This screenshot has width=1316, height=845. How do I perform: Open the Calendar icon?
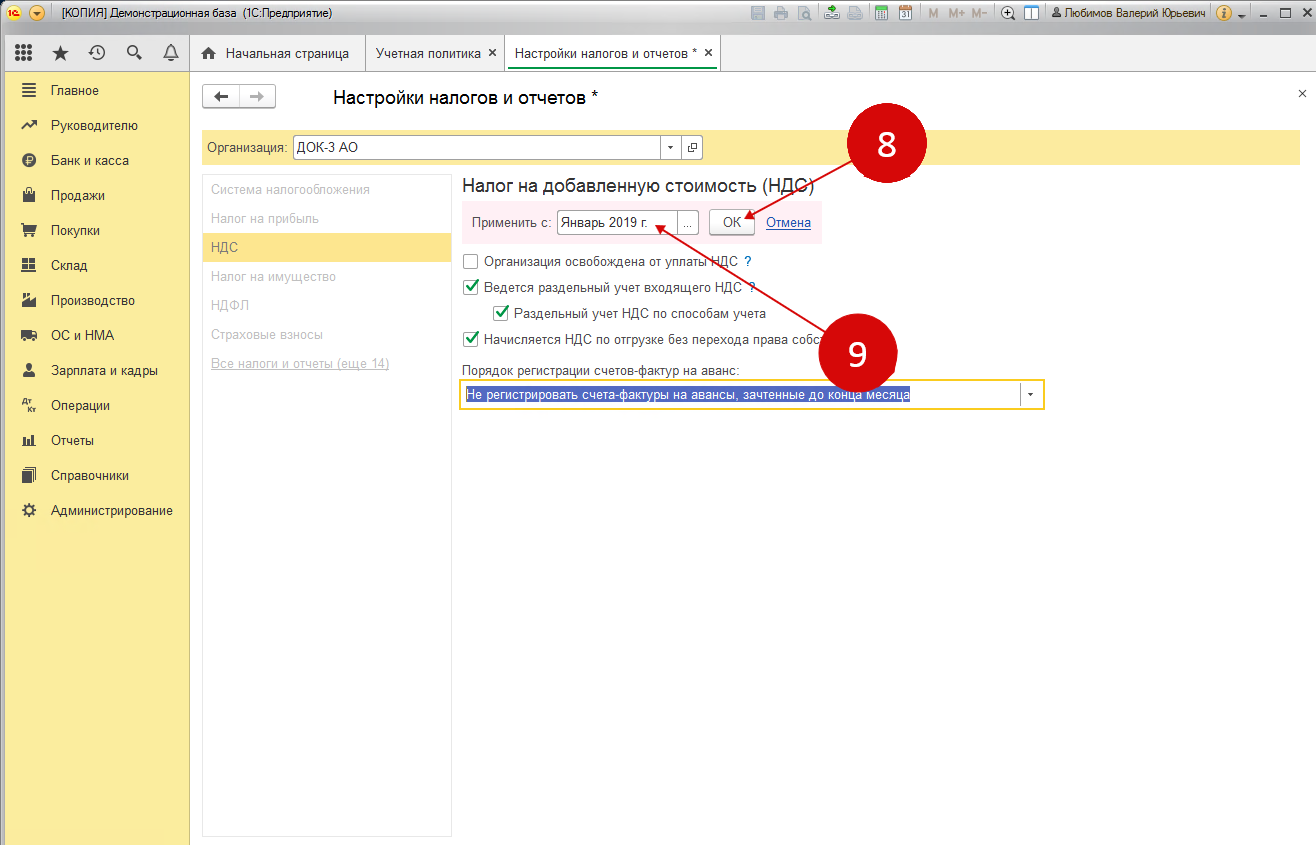coord(905,13)
